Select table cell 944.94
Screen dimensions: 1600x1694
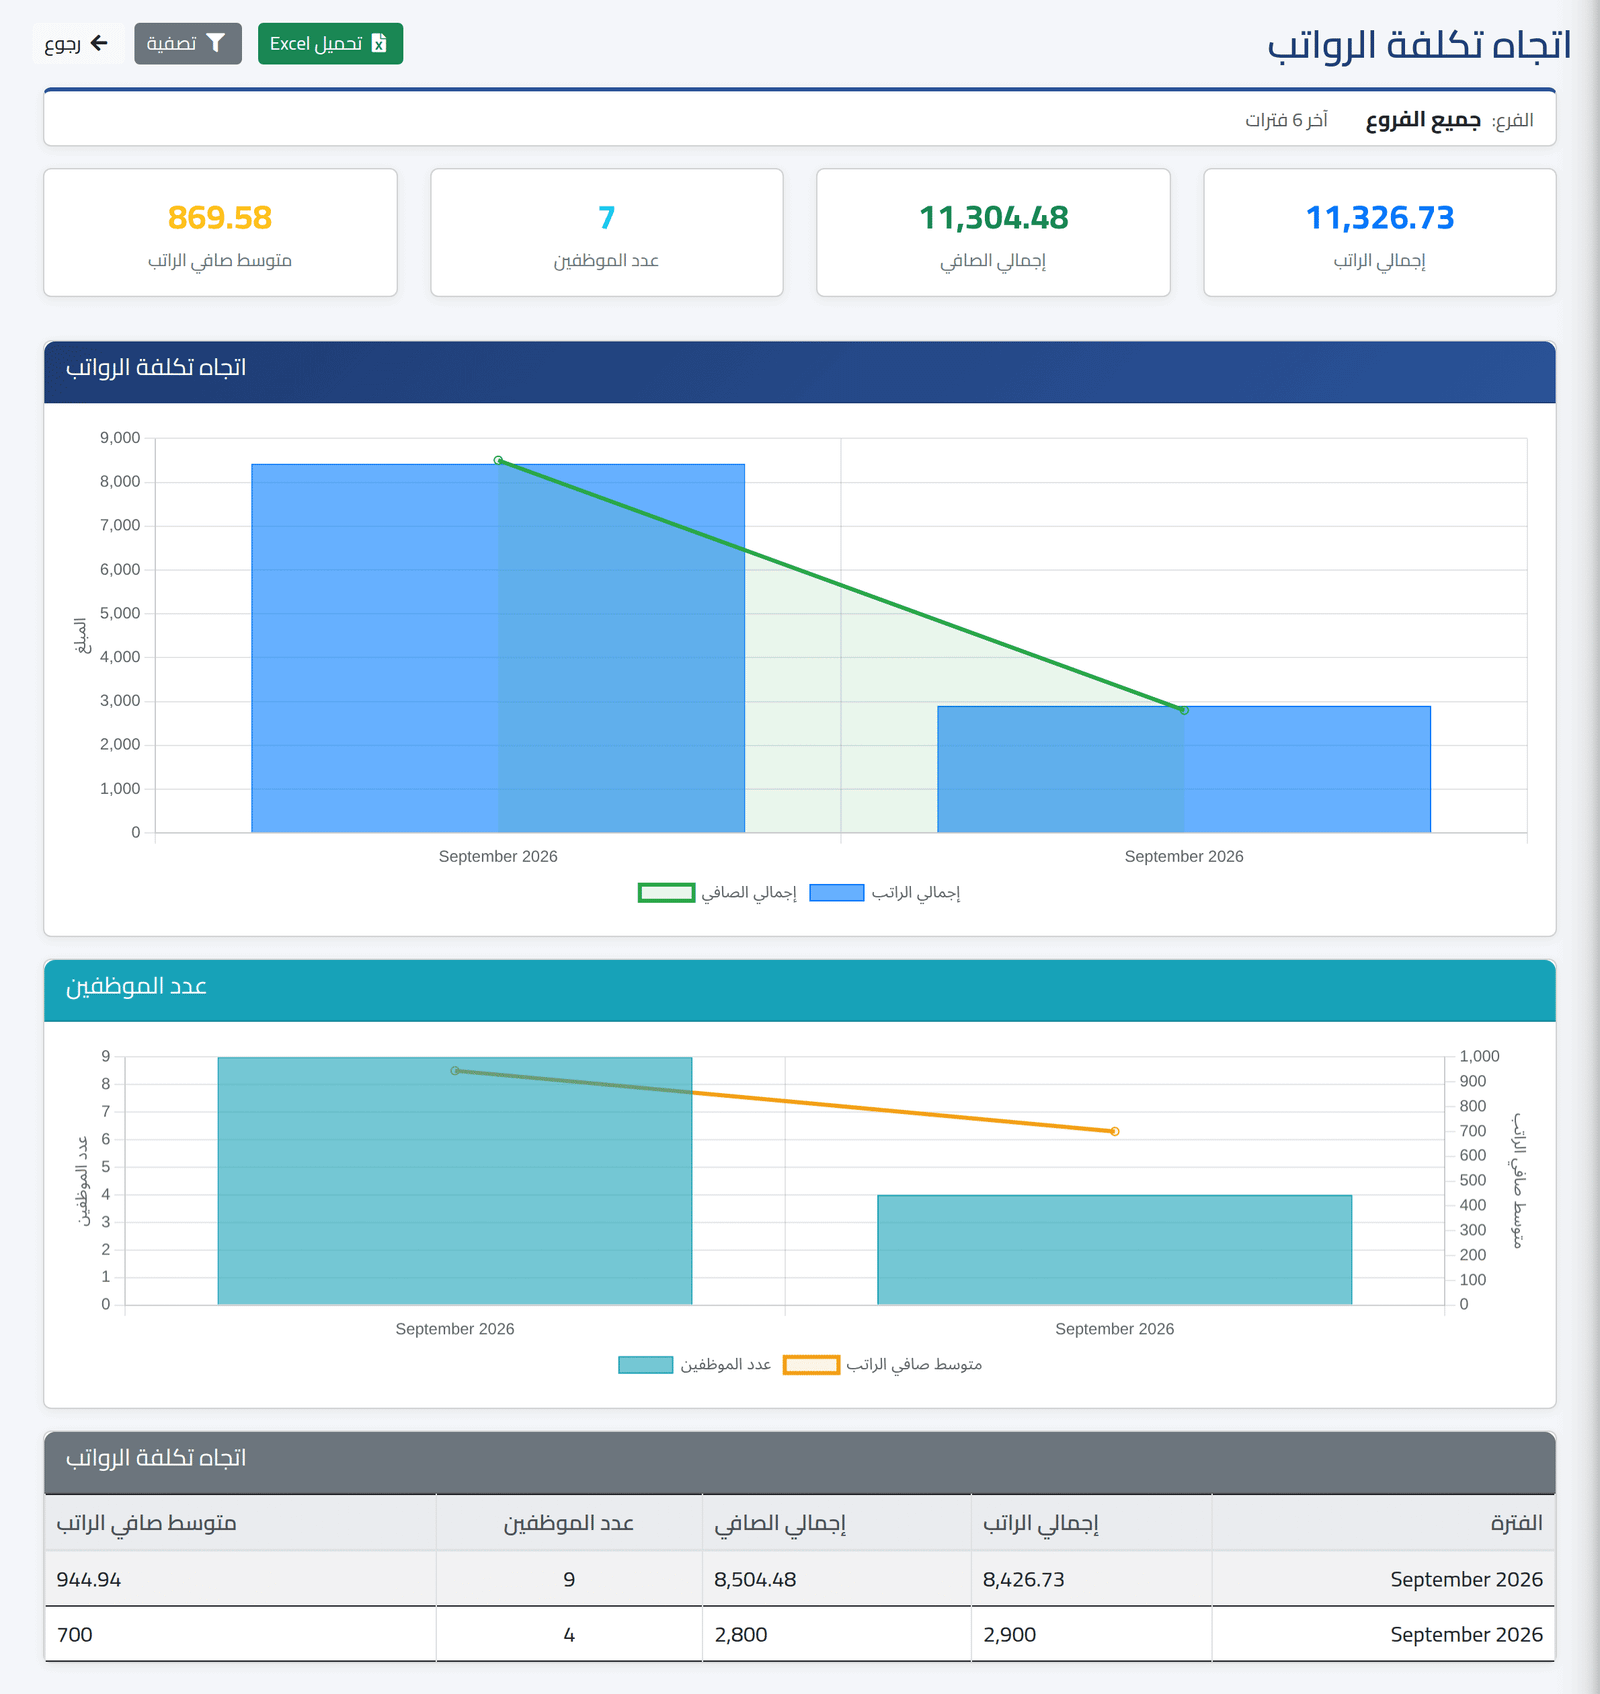pyautogui.click(x=240, y=1579)
